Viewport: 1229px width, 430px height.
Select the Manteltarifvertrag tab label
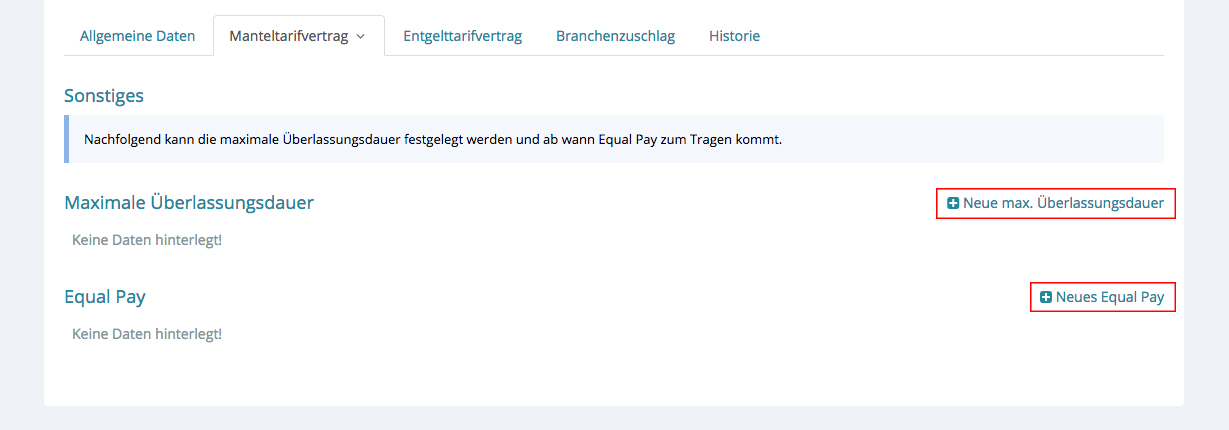[x=289, y=36]
